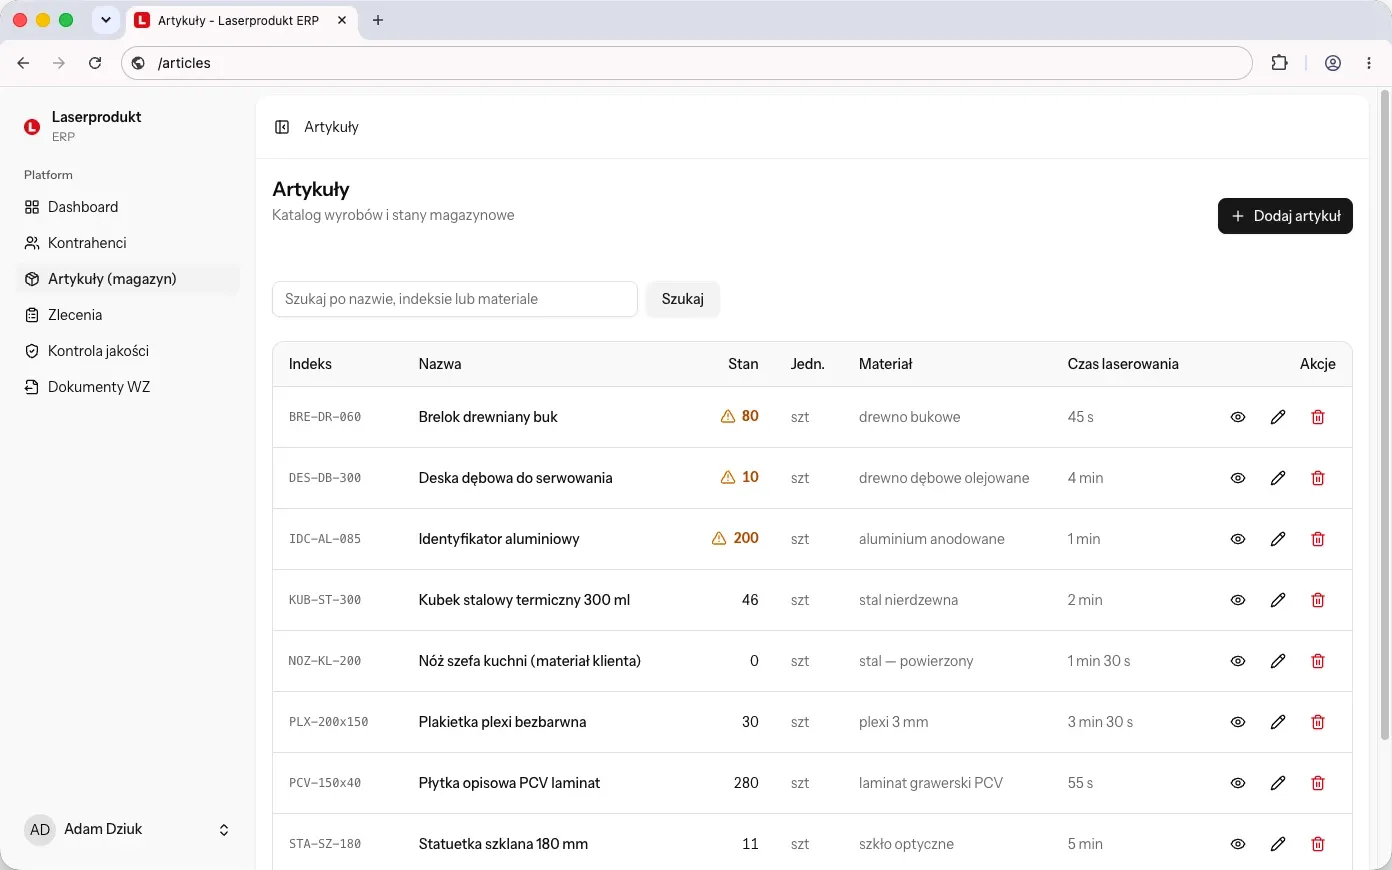Viewport: 1392px width, 870px height.
Task: Toggle the sidebar panel icon beside Artykuły
Action: pyautogui.click(x=282, y=127)
